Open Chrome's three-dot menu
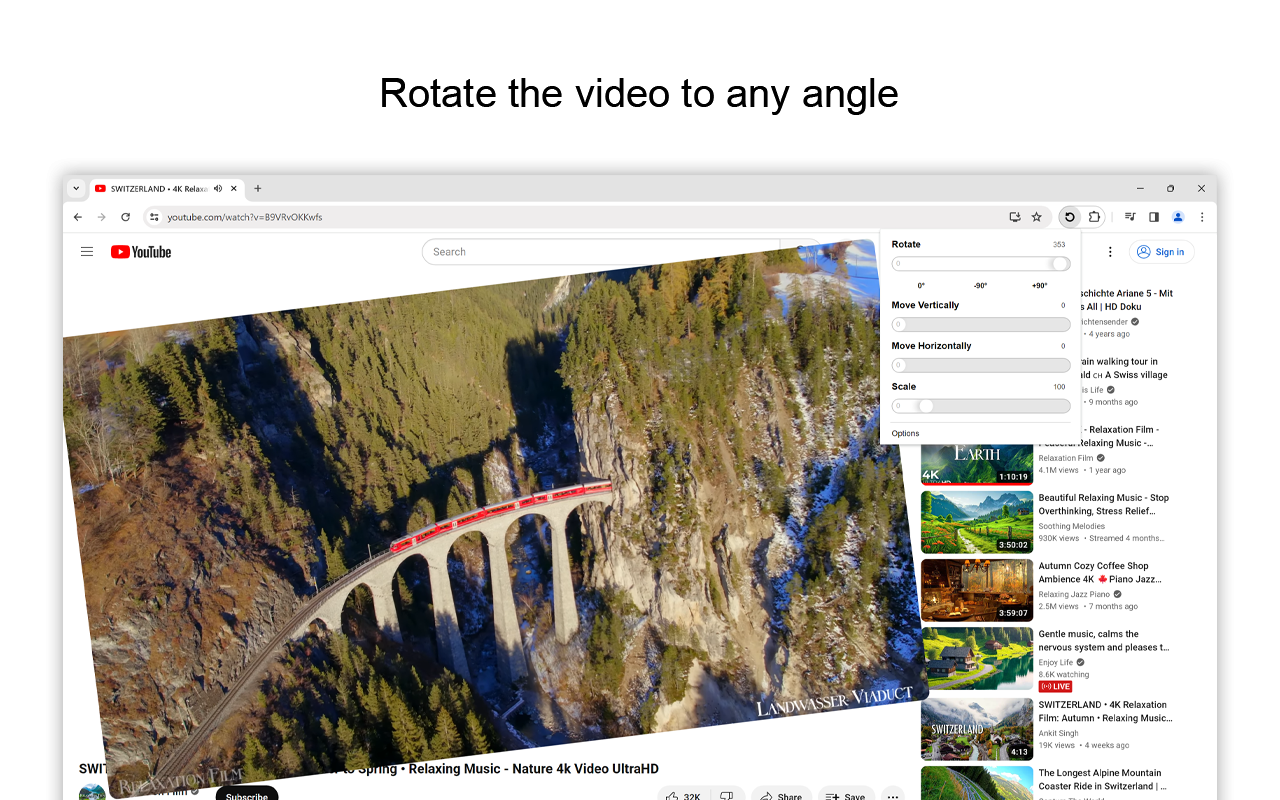Image resolution: width=1280 pixels, height=800 pixels. click(x=1202, y=217)
